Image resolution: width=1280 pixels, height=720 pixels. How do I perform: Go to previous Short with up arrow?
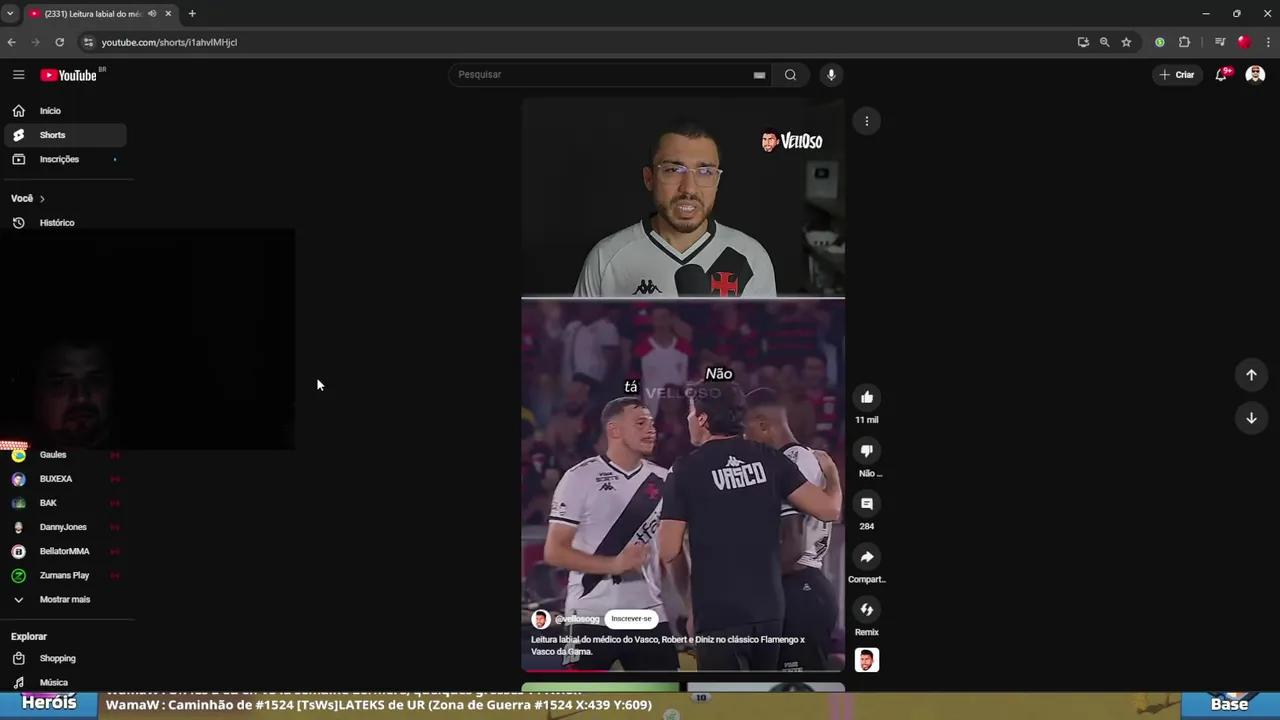click(x=1251, y=375)
